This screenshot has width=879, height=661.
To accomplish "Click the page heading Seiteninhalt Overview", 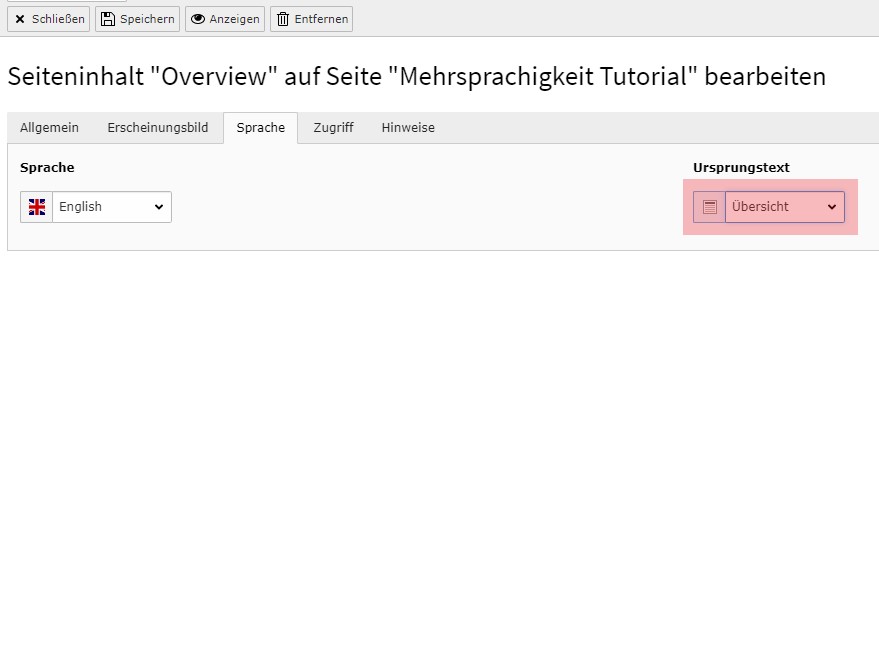I will tap(417, 76).
